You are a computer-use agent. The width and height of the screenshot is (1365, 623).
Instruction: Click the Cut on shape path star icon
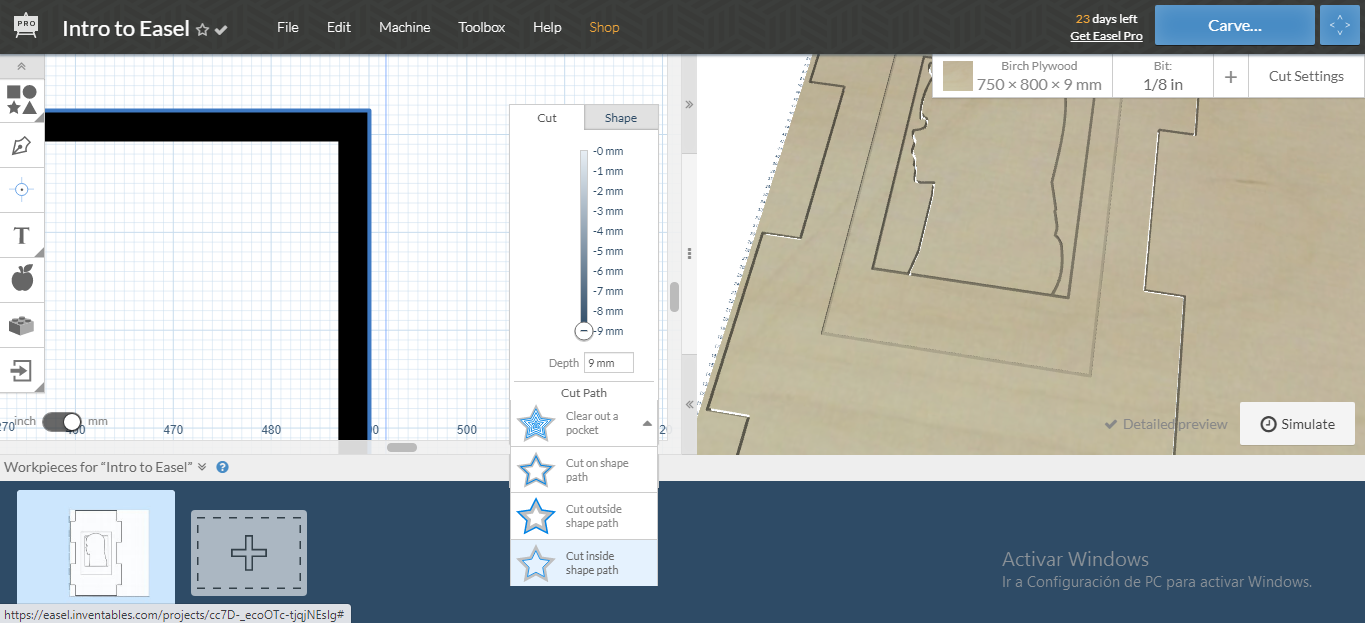click(537, 470)
